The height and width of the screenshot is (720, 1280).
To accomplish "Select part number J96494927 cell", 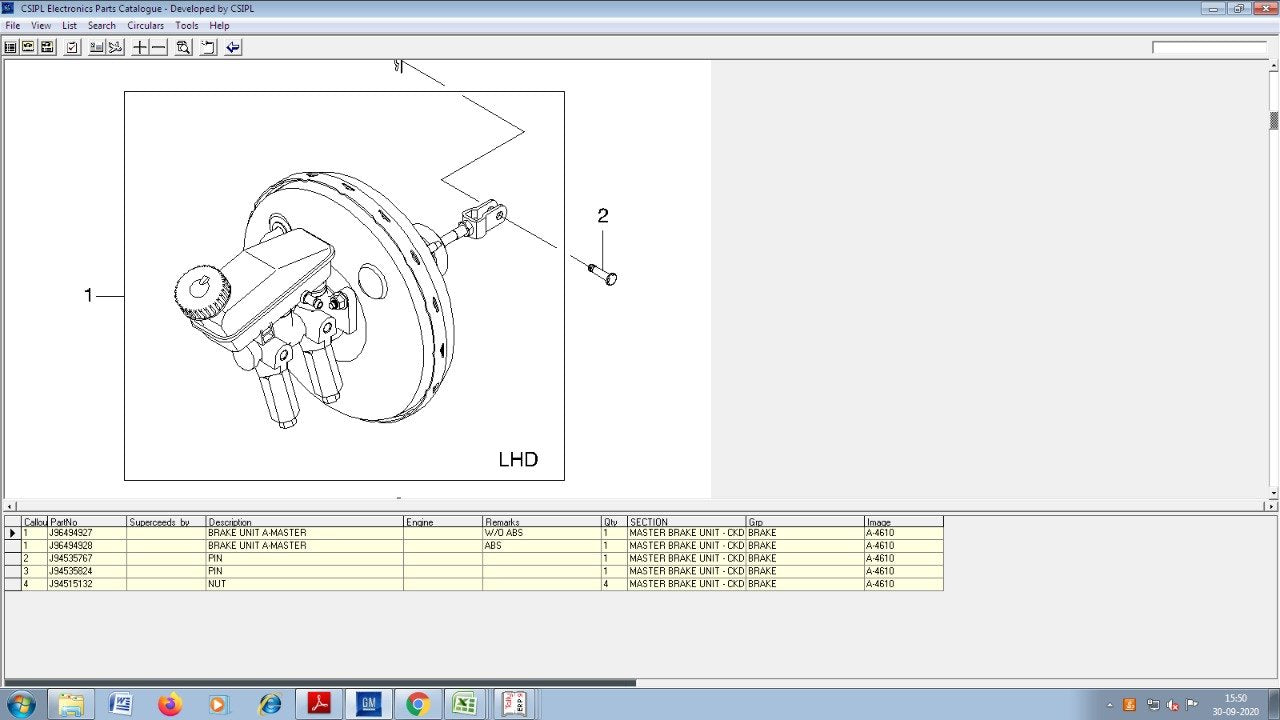I will tap(87, 533).
